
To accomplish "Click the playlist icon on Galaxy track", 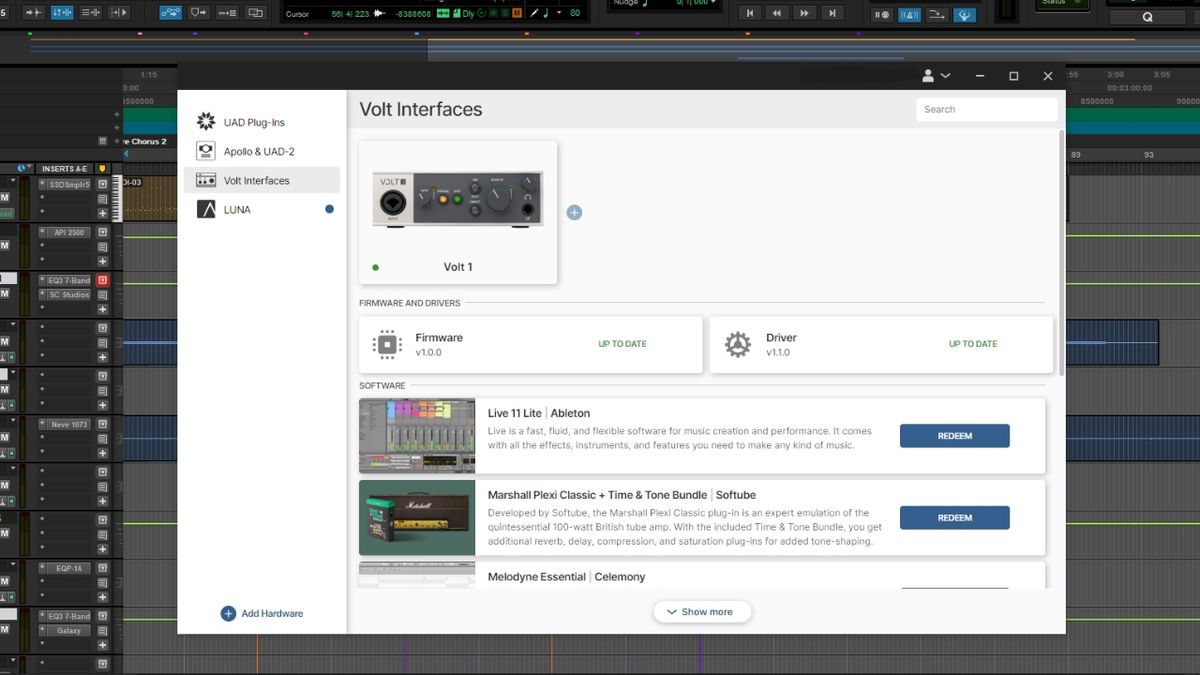I will click(x=102, y=631).
